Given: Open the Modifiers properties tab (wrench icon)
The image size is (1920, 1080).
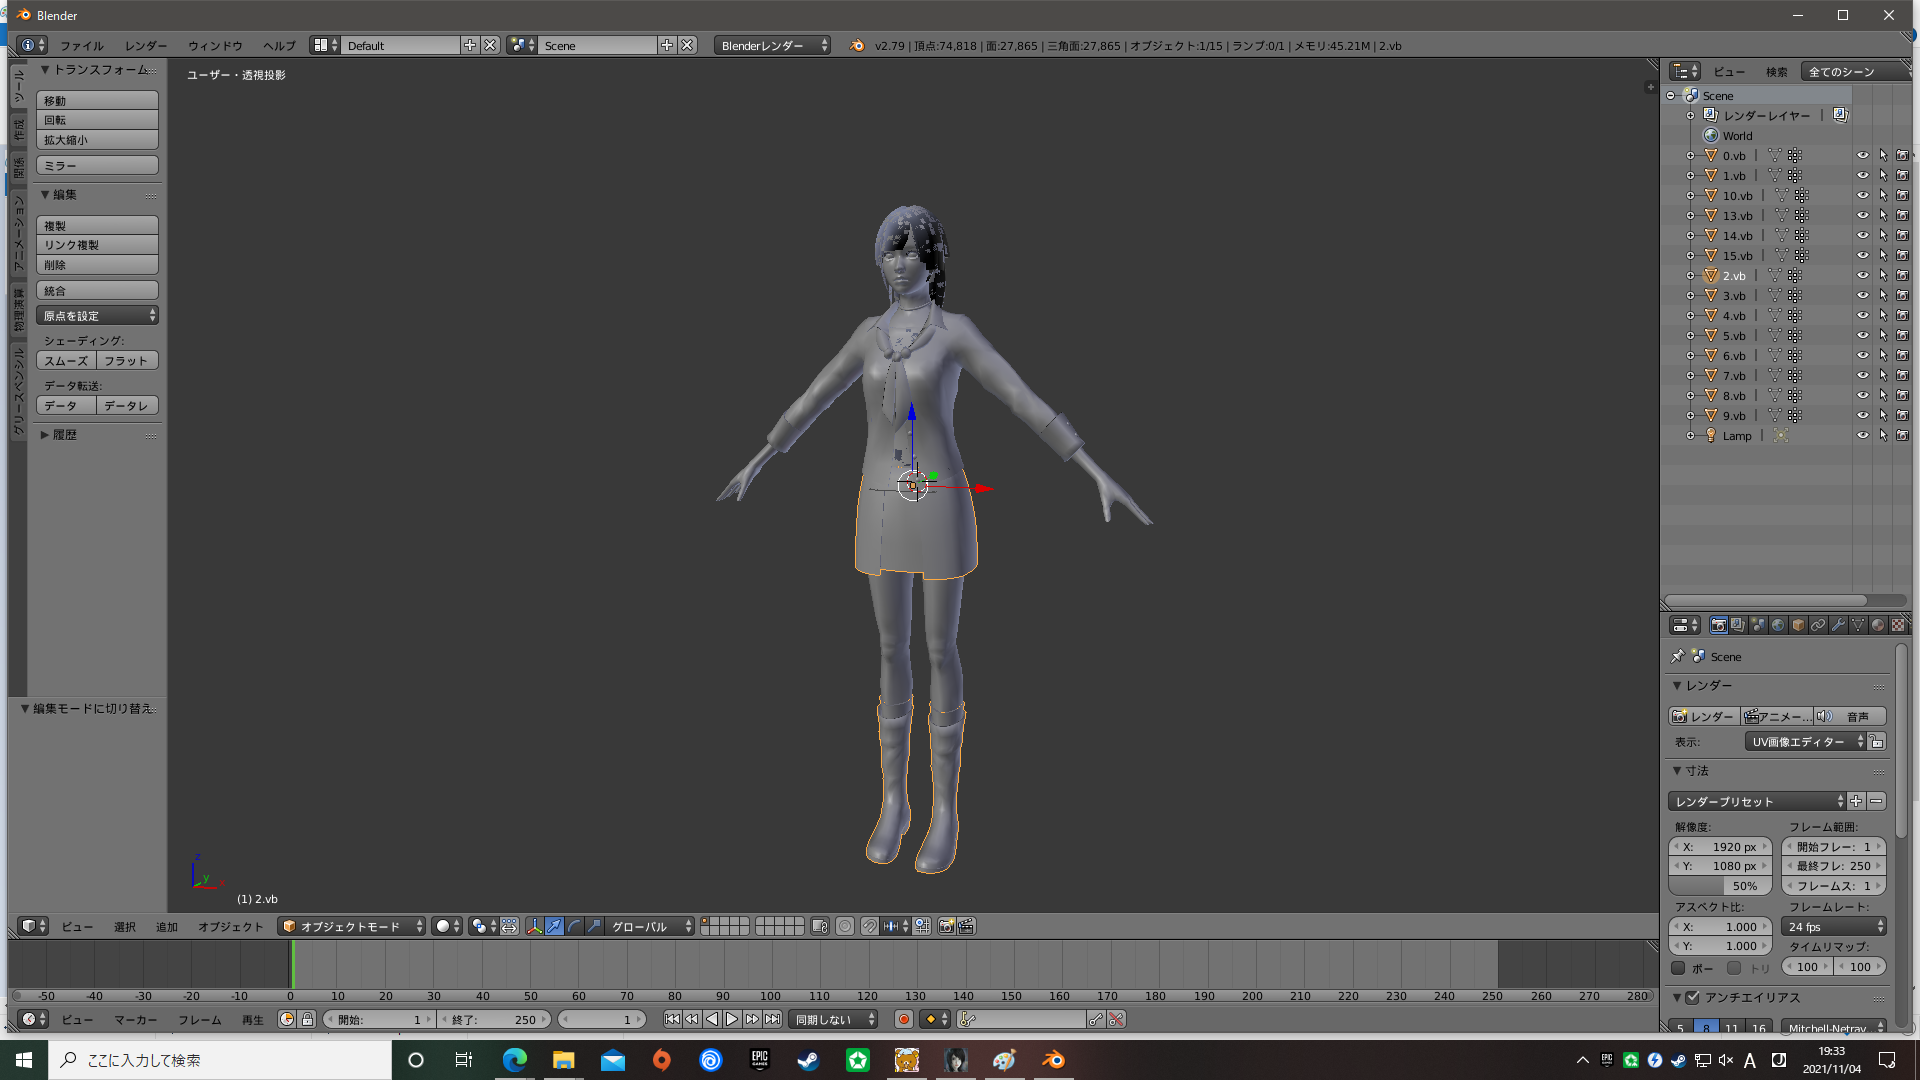Looking at the screenshot, I should point(1838,625).
